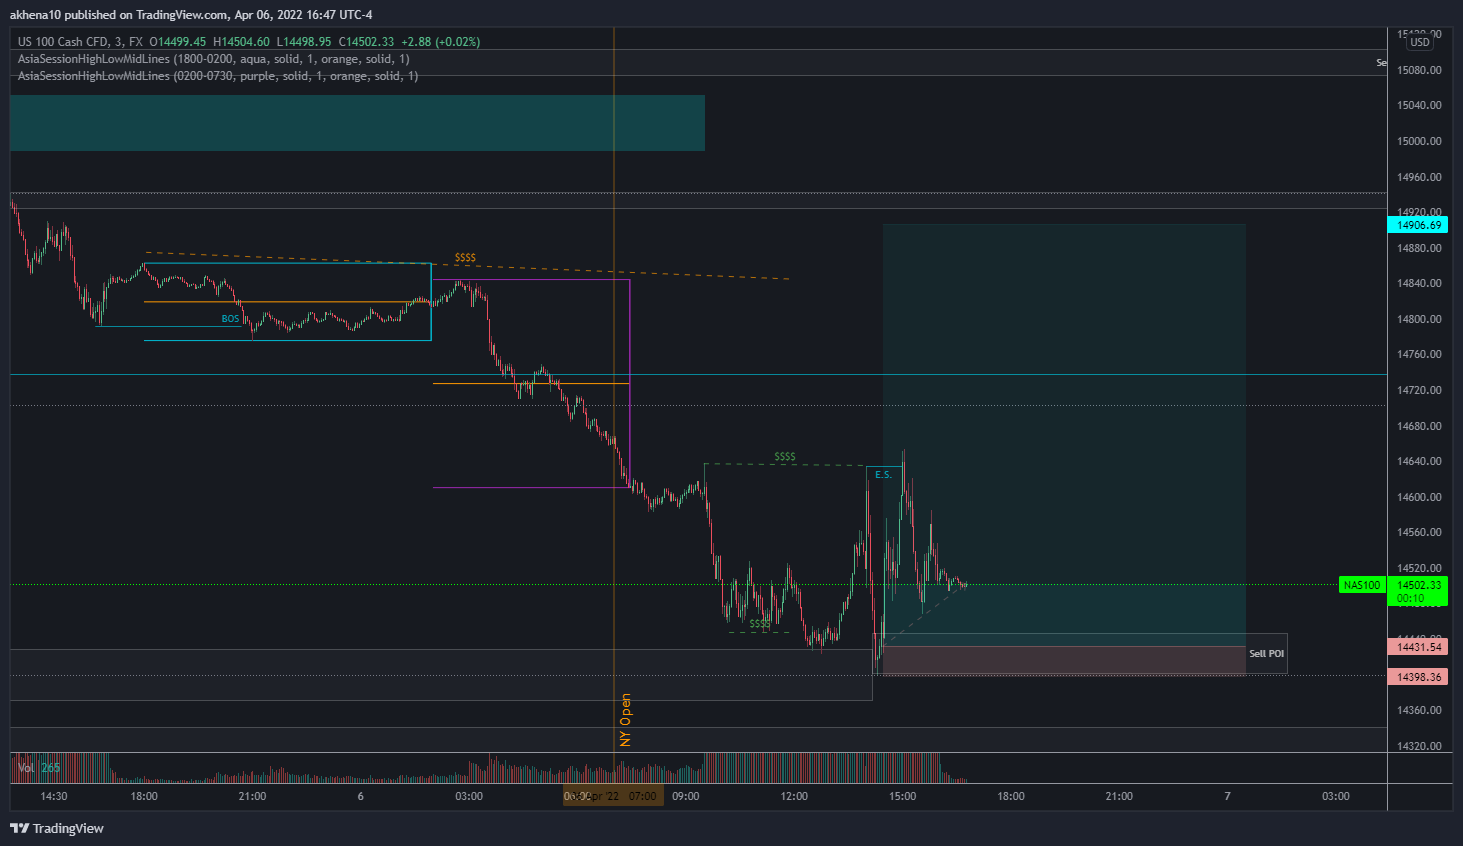Click the aqua 14906.69 take-profit price label

pos(1419,225)
